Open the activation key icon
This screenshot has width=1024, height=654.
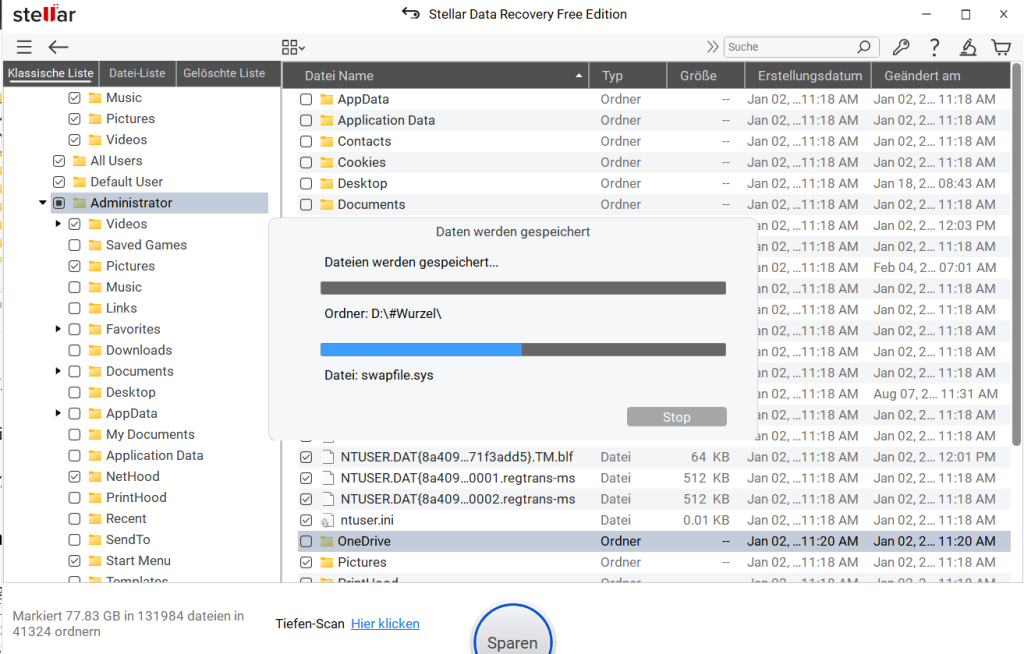900,47
